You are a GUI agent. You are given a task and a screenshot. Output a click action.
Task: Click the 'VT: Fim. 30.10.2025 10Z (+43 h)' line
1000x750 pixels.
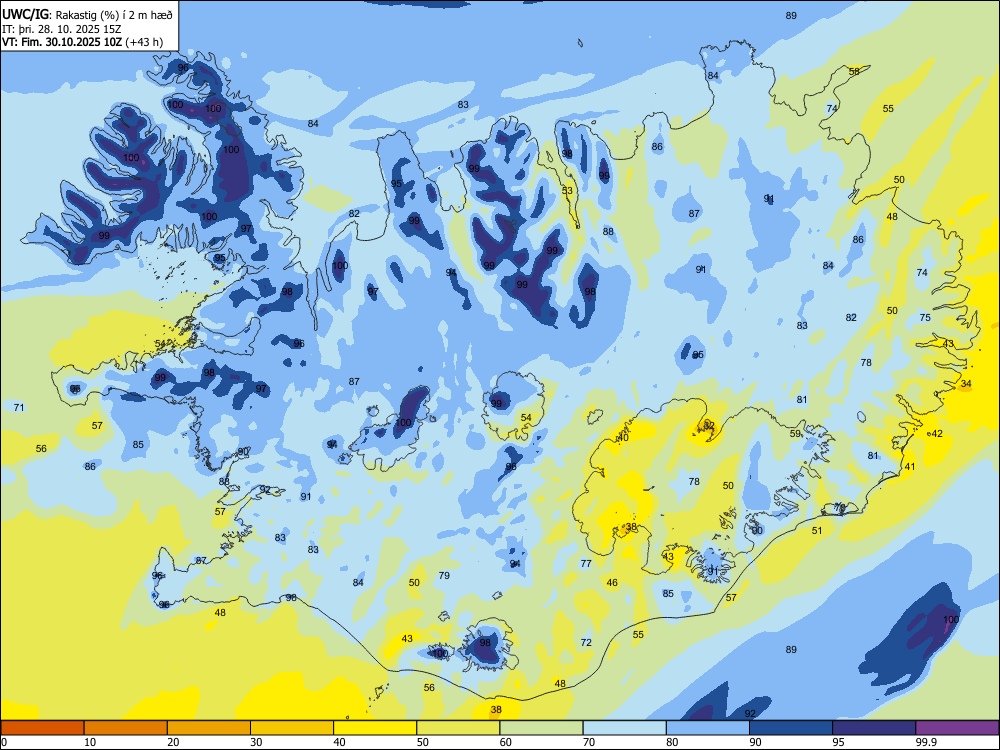(x=82, y=42)
